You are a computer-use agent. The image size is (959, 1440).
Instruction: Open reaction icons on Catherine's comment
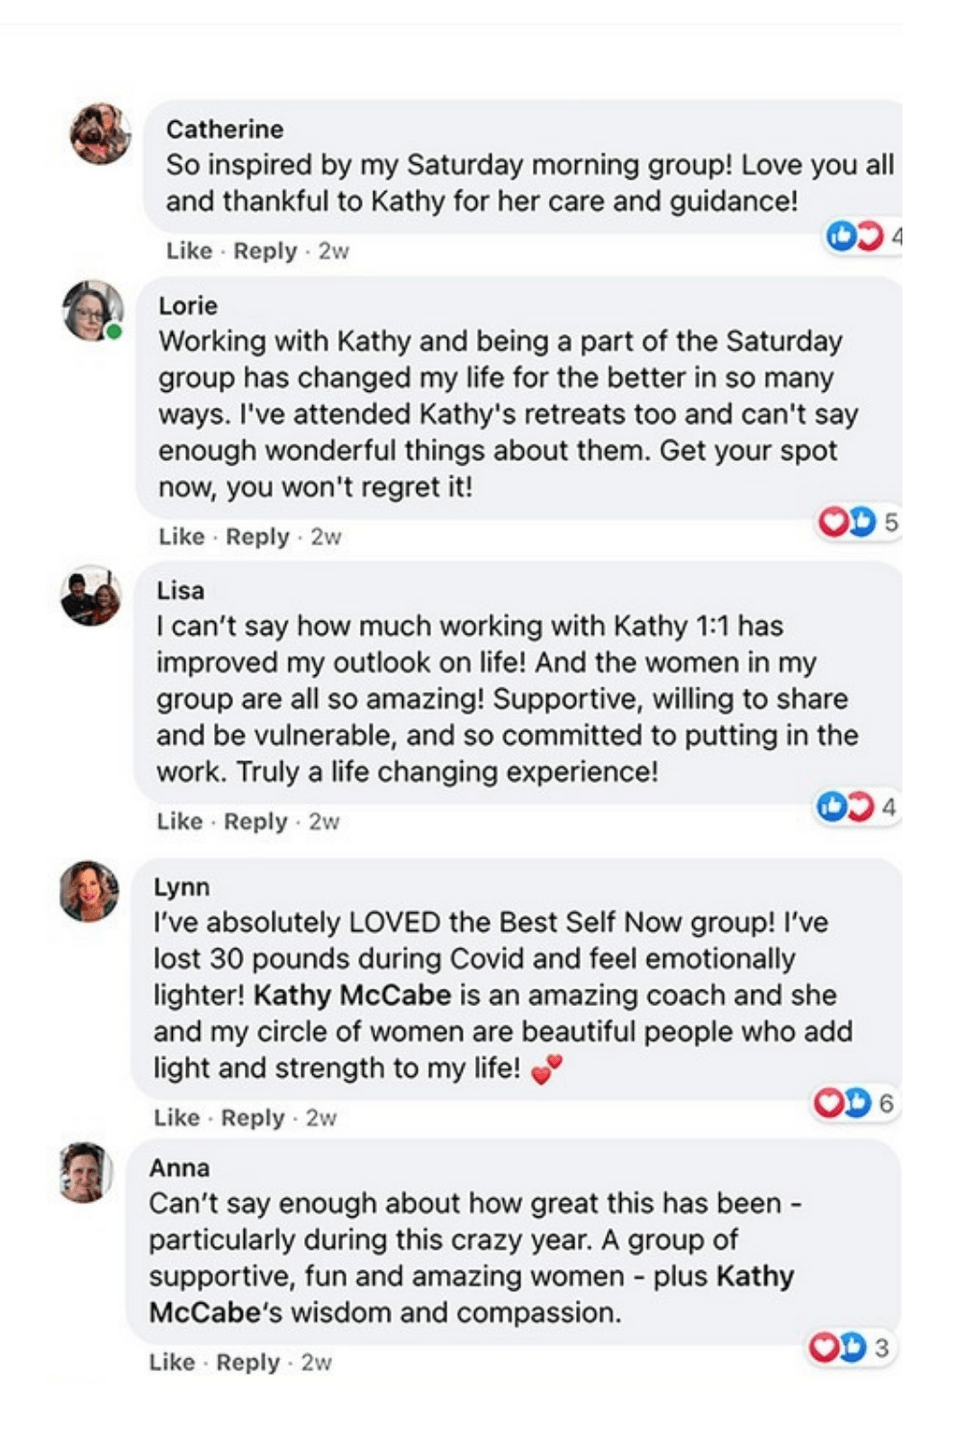tap(855, 236)
